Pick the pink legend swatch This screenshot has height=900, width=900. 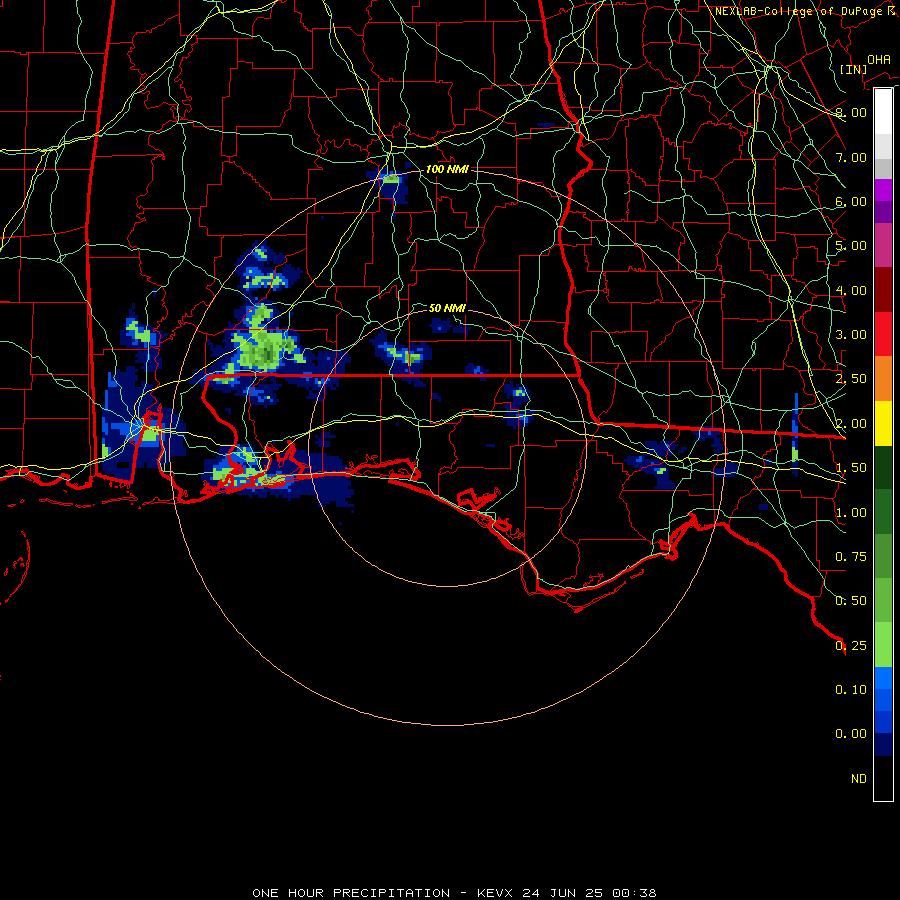[x=883, y=246]
